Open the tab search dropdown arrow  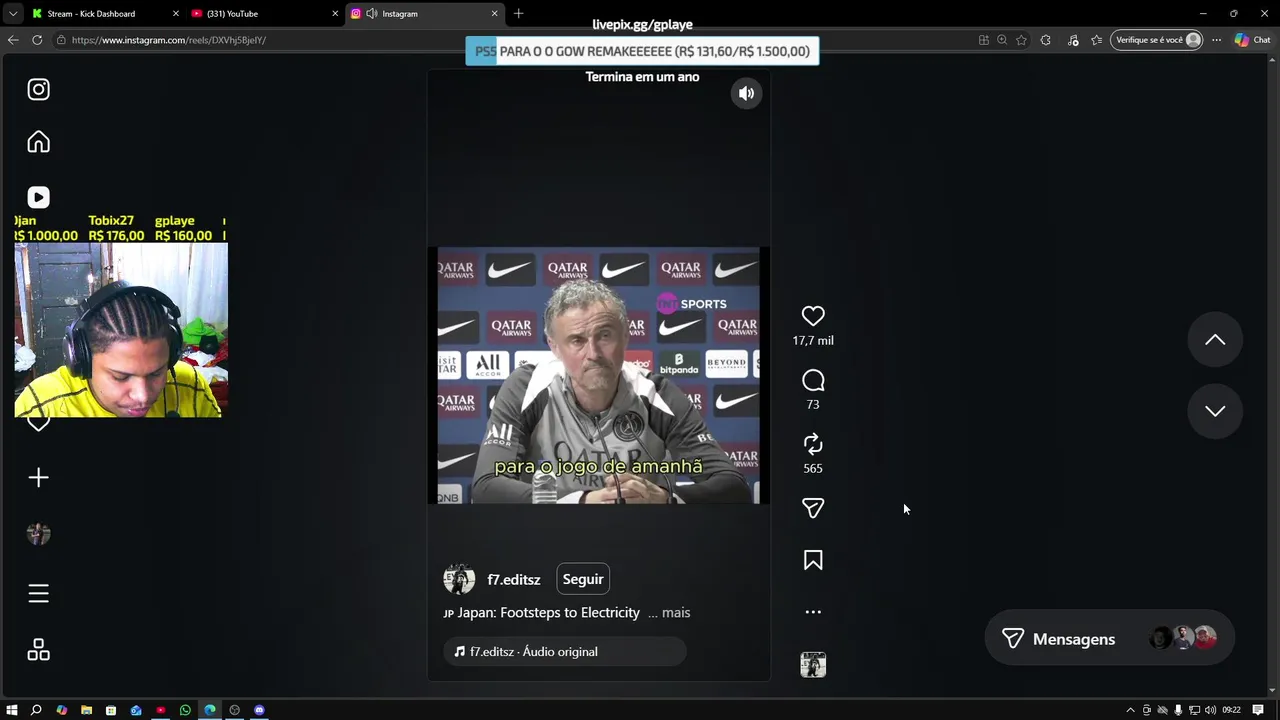pos(12,14)
